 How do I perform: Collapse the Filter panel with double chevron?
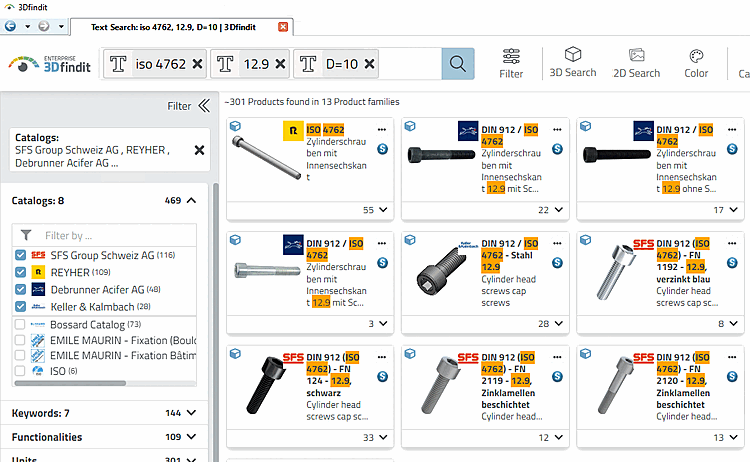click(204, 106)
